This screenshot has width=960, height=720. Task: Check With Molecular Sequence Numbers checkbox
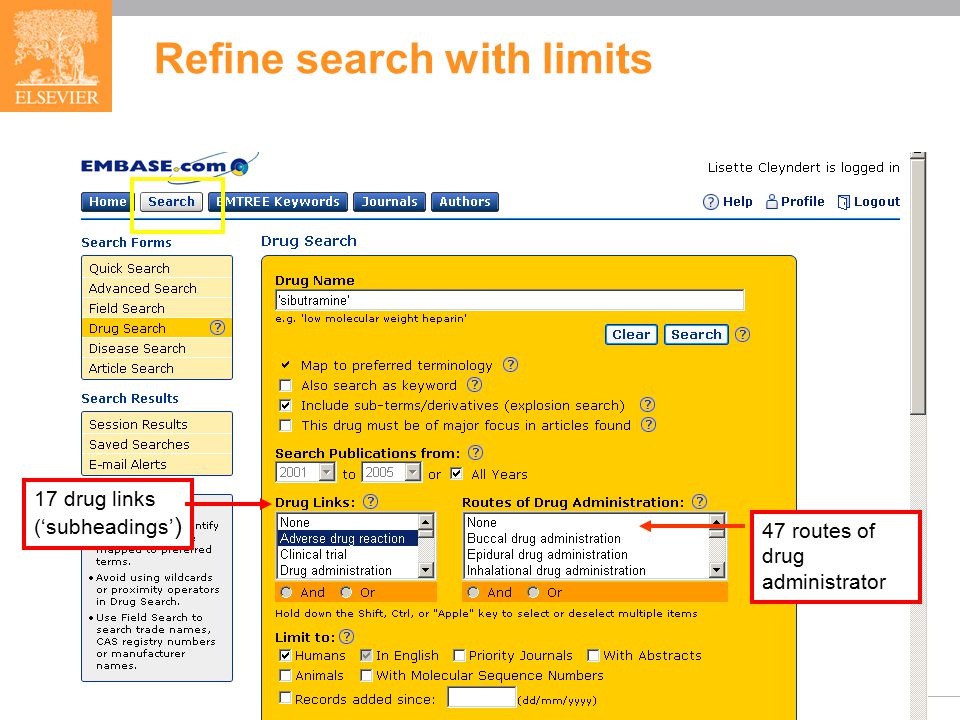[x=366, y=675]
